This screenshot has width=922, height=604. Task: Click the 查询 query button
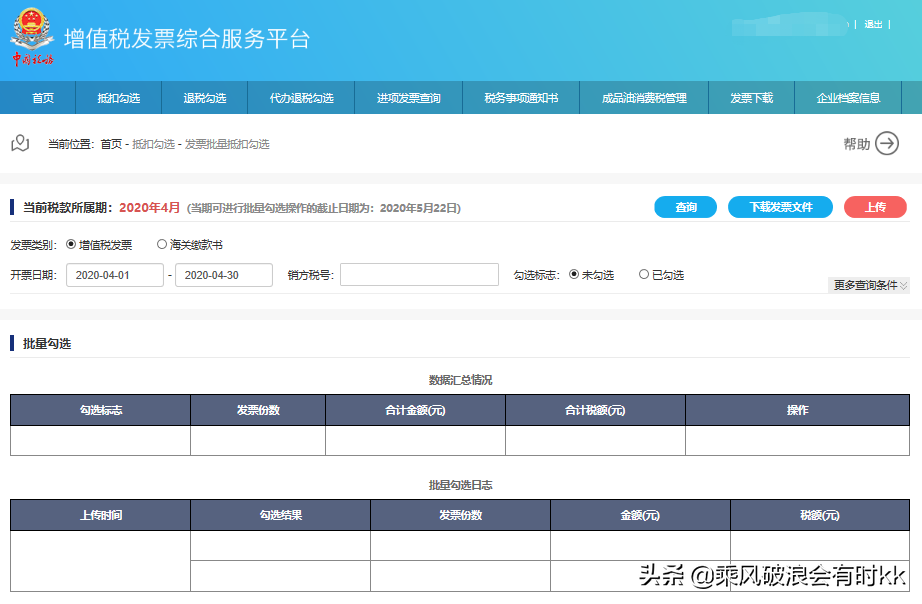point(685,207)
